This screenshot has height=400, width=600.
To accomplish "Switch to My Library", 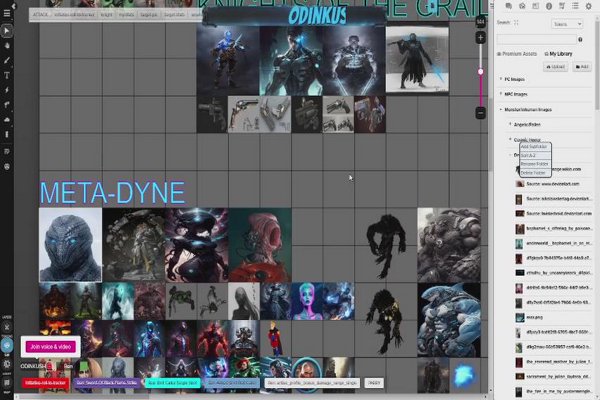I will point(558,54).
